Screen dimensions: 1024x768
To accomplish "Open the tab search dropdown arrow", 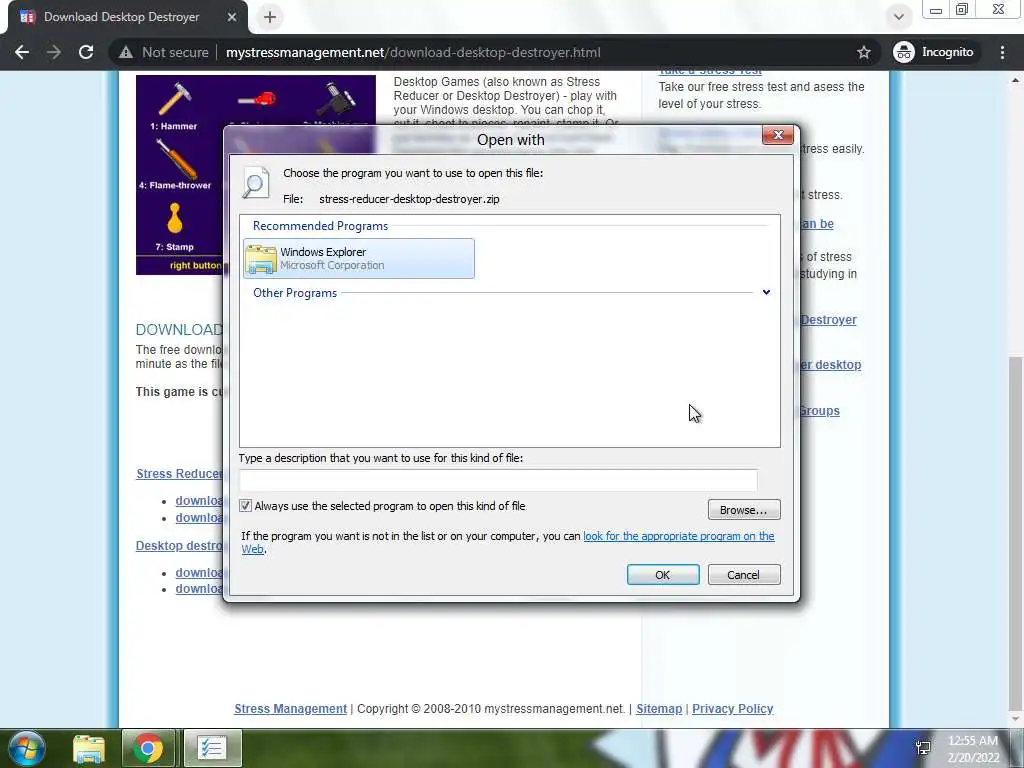I will 899,17.
